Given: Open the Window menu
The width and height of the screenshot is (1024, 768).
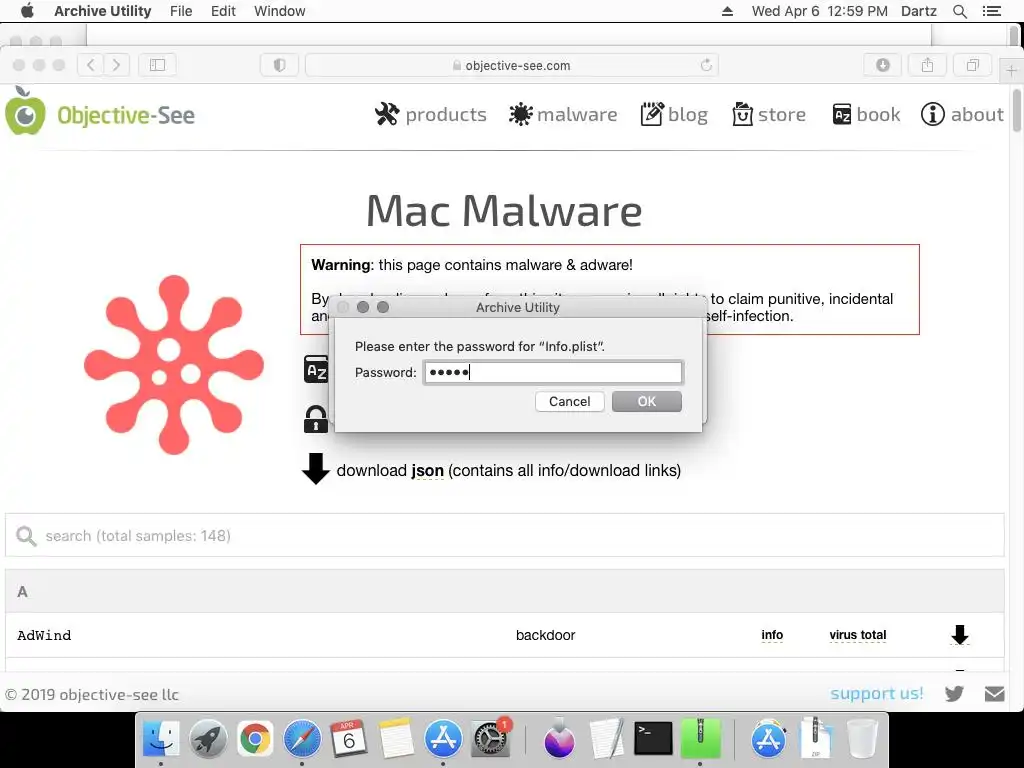Looking at the screenshot, I should (x=280, y=11).
